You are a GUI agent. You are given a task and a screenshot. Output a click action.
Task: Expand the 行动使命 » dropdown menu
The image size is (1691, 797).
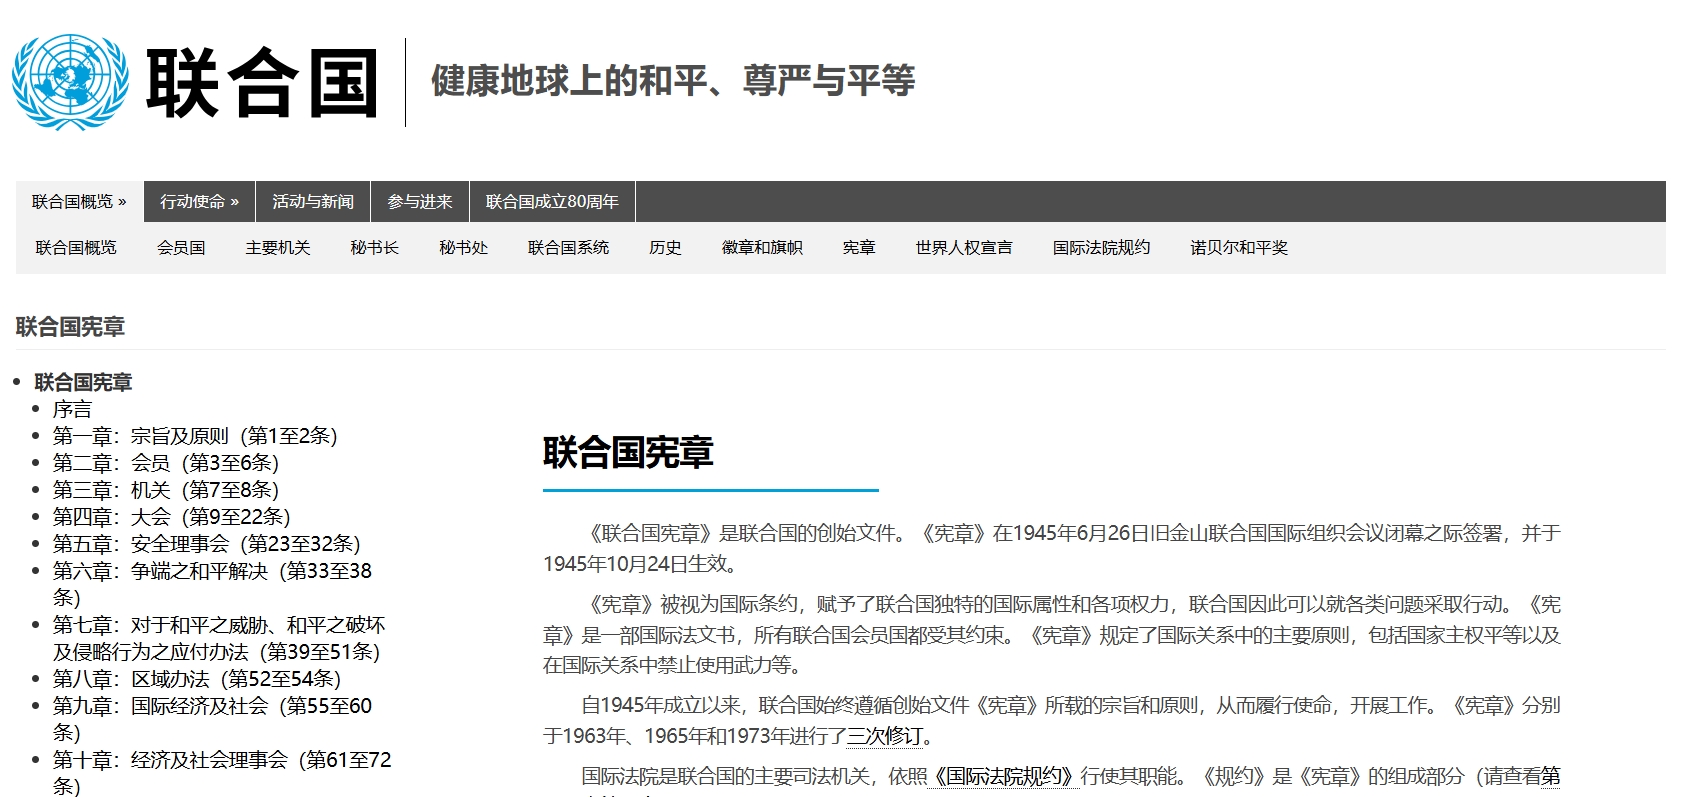[x=199, y=202]
